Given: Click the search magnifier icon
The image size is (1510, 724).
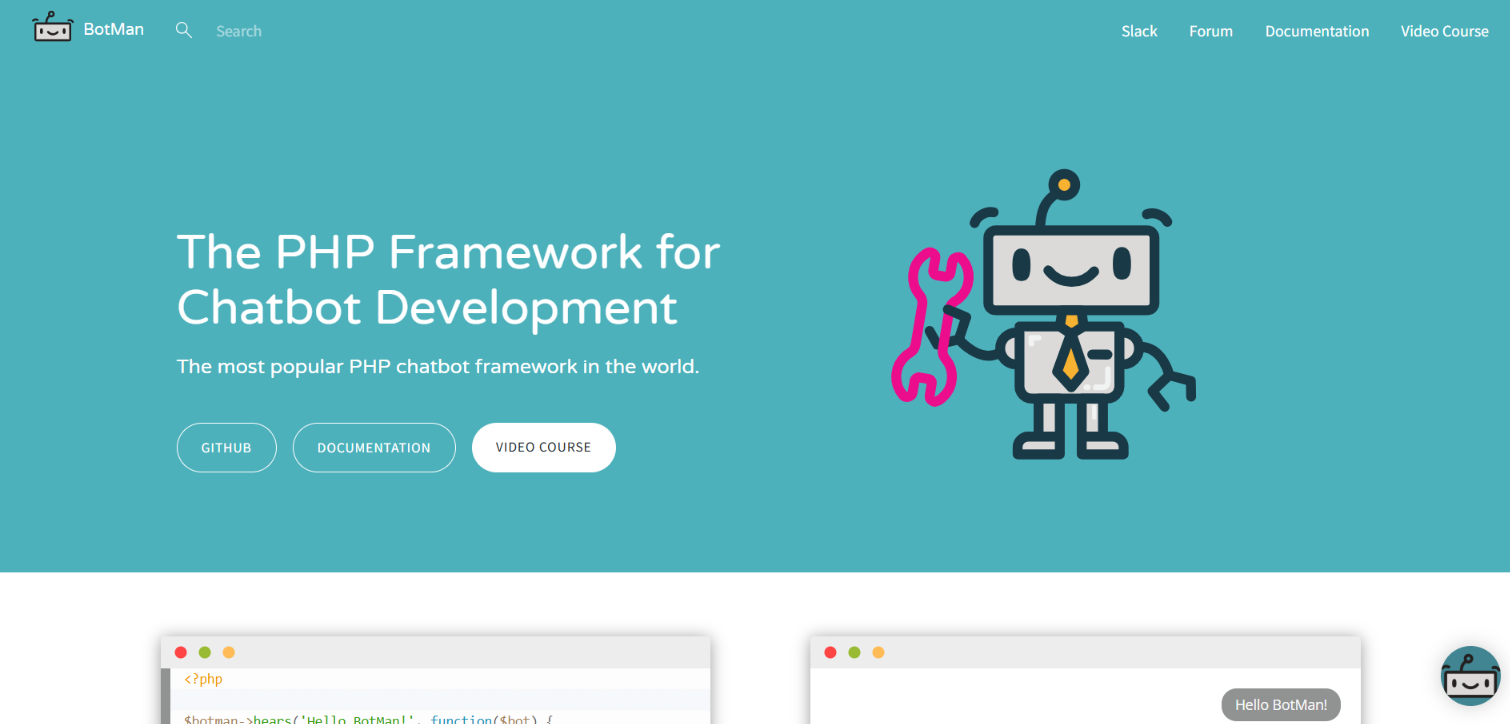Looking at the screenshot, I should click(183, 30).
